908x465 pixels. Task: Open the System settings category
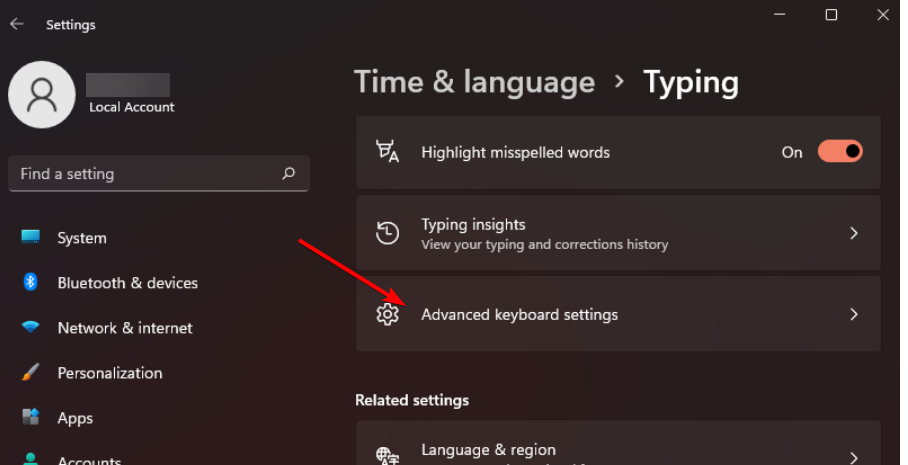82,238
